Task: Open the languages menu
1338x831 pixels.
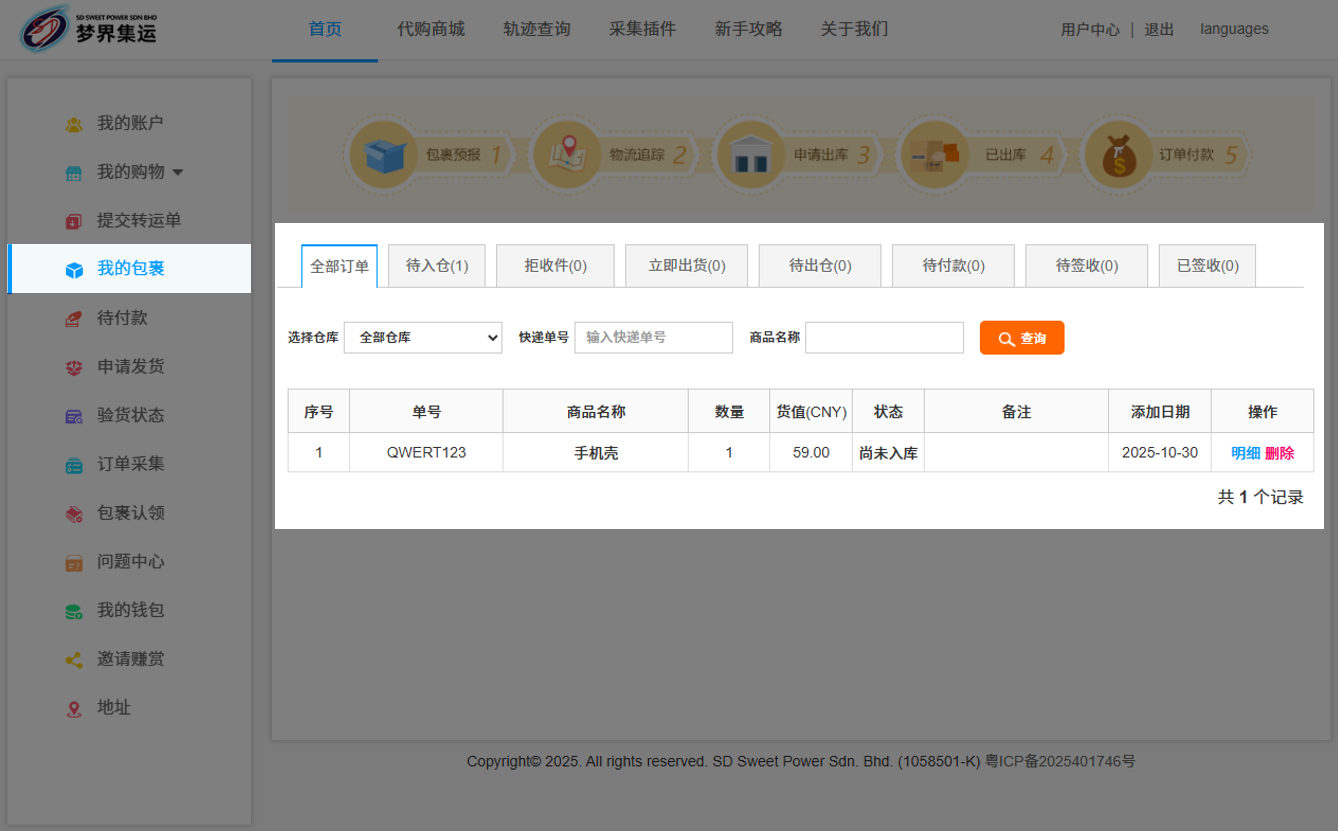Action: [1234, 29]
